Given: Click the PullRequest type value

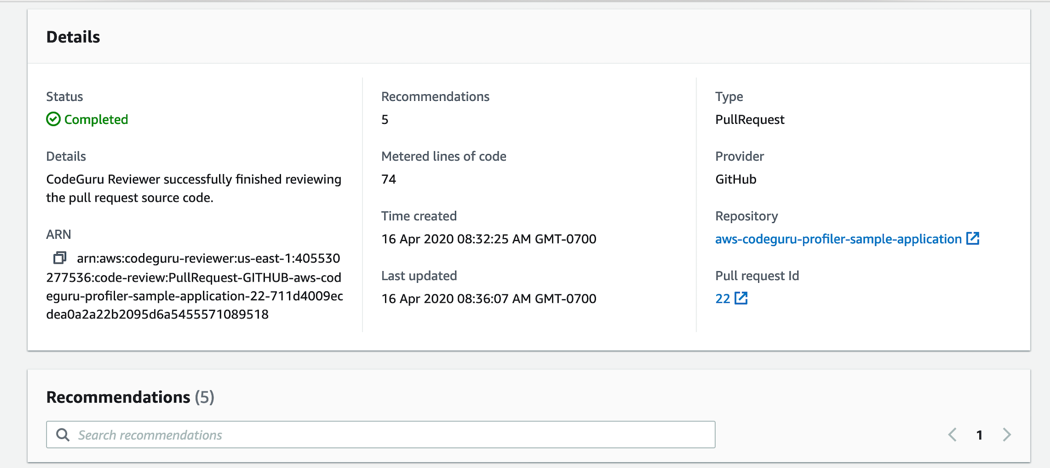Looking at the screenshot, I should click(x=749, y=119).
